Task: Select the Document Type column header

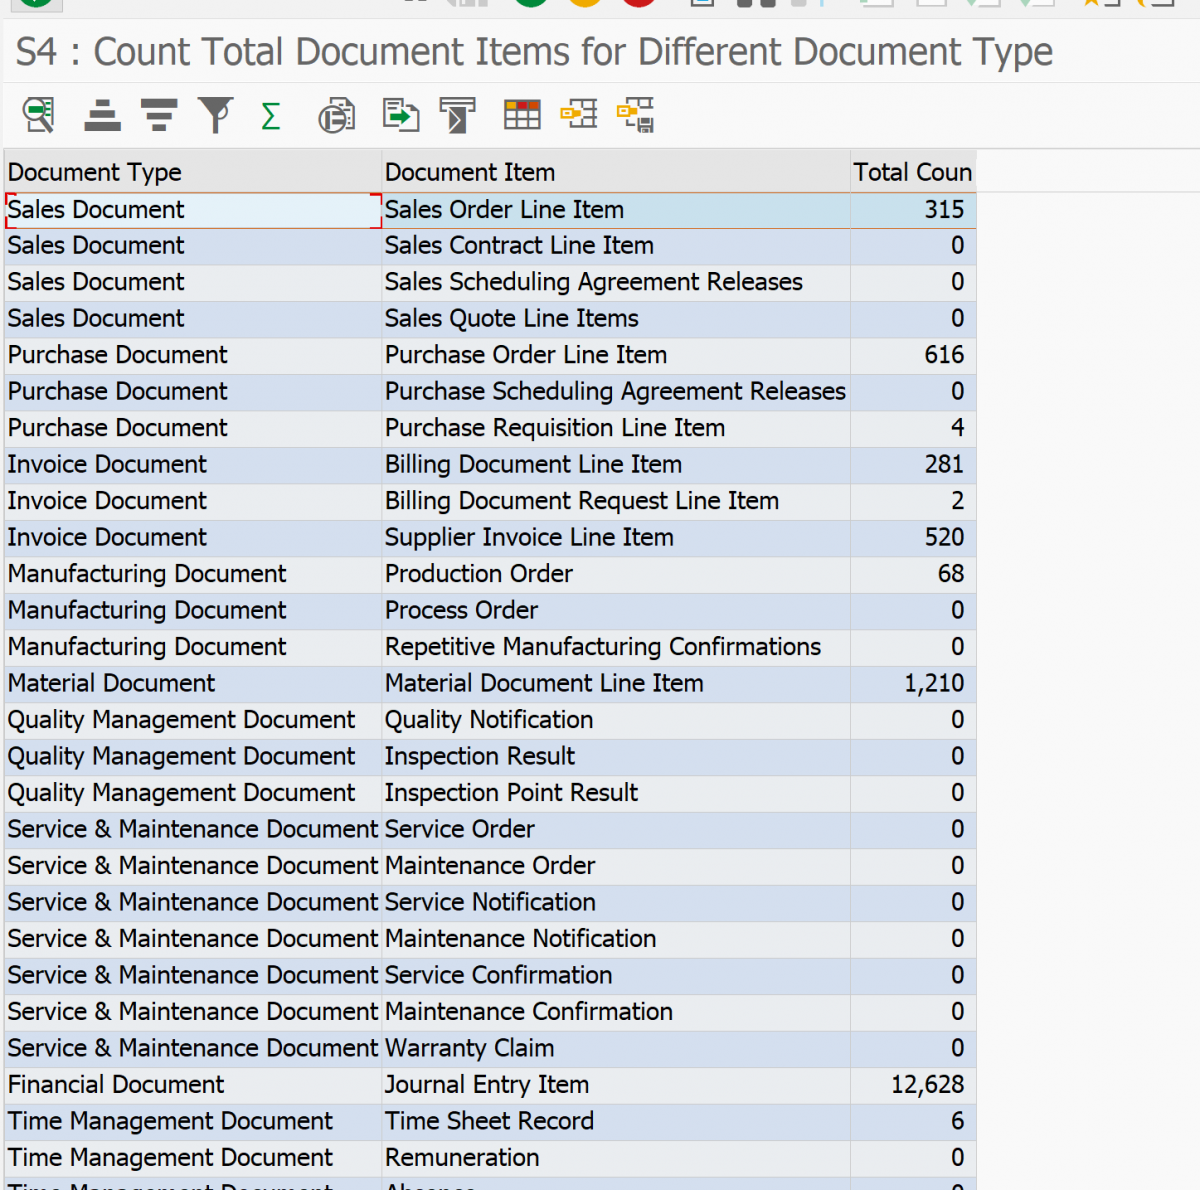Action: pos(94,172)
